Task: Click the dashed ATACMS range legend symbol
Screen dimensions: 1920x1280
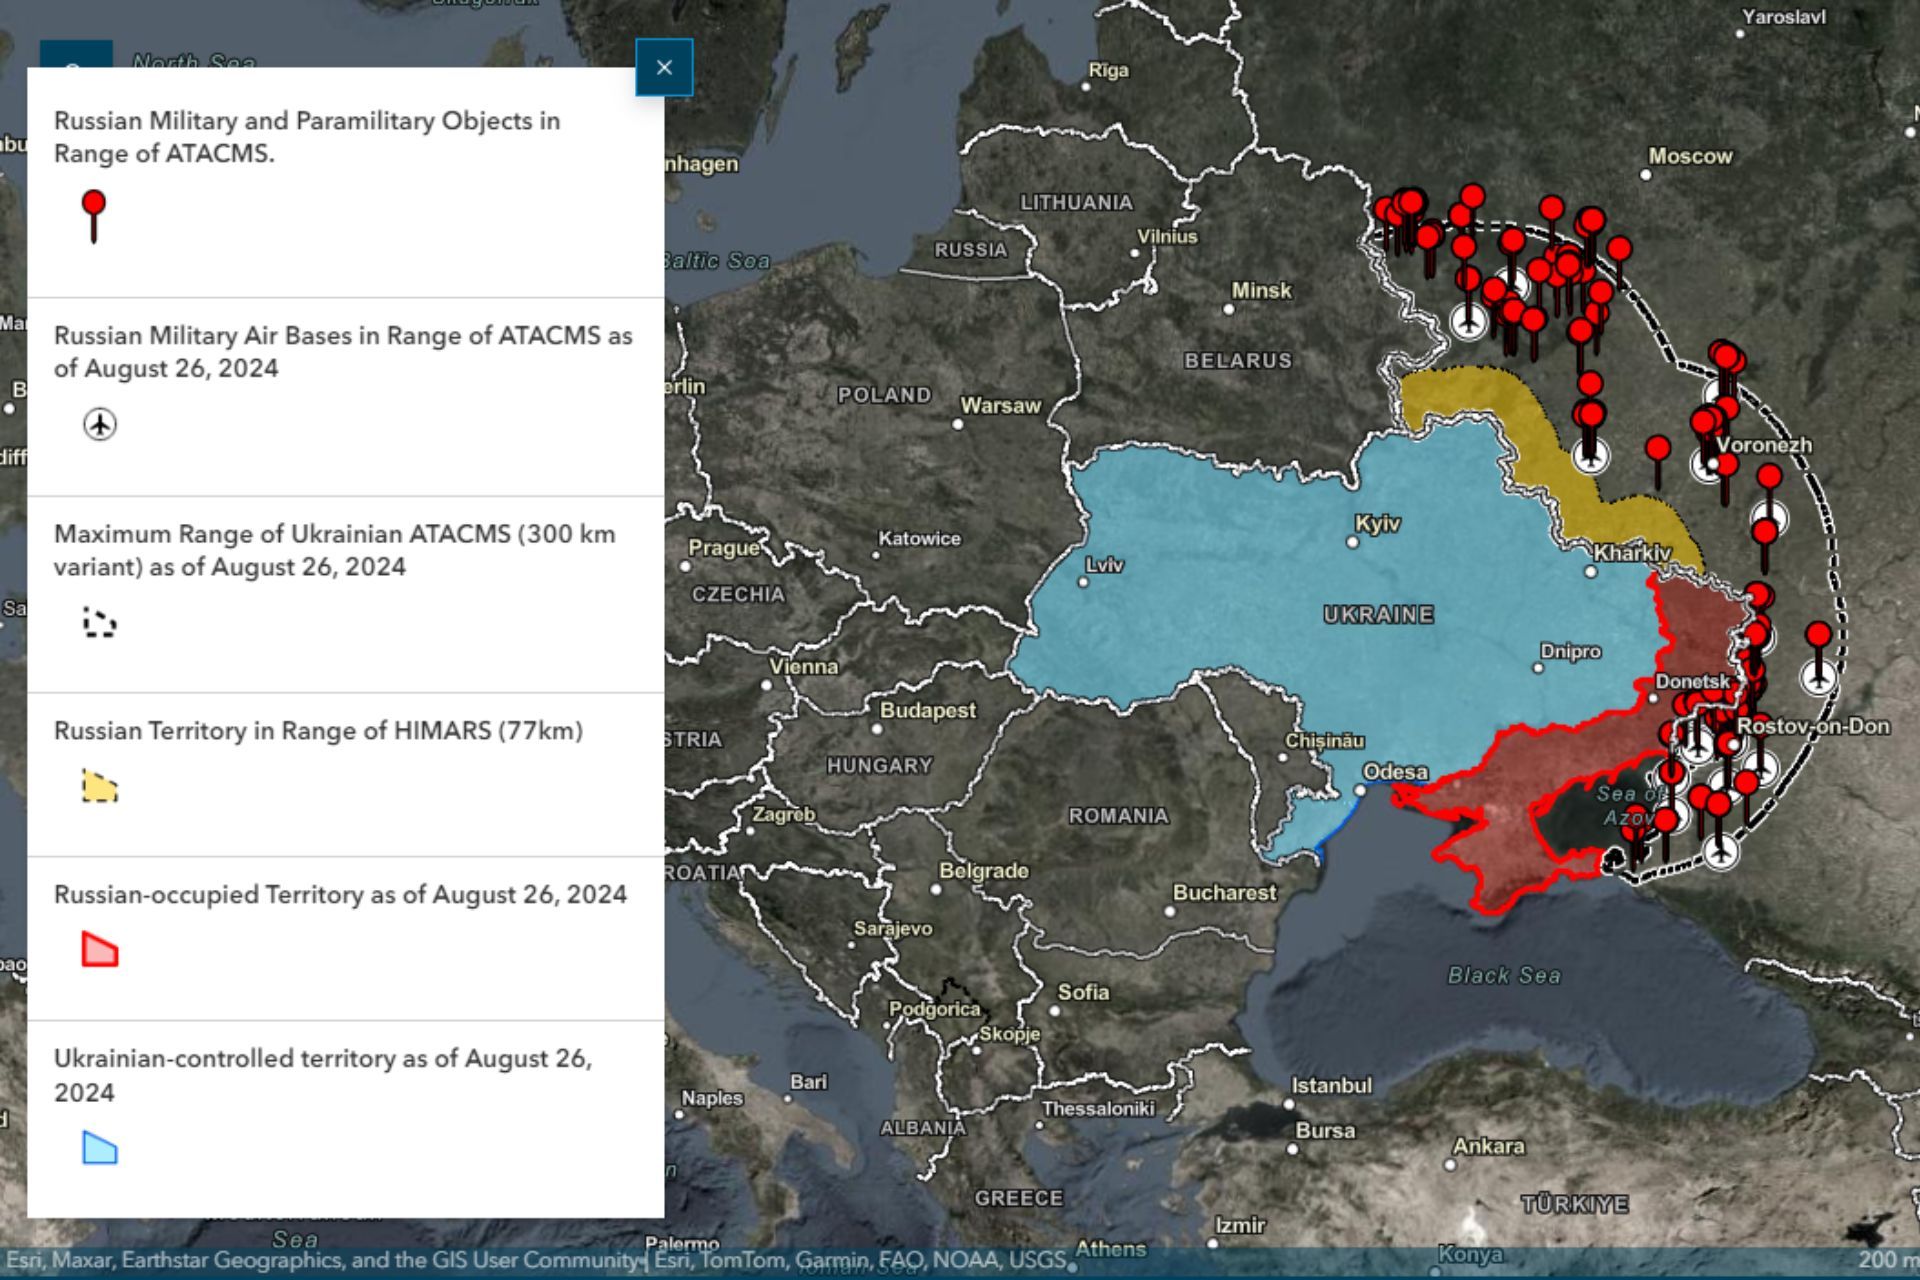Action: point(99,622)
